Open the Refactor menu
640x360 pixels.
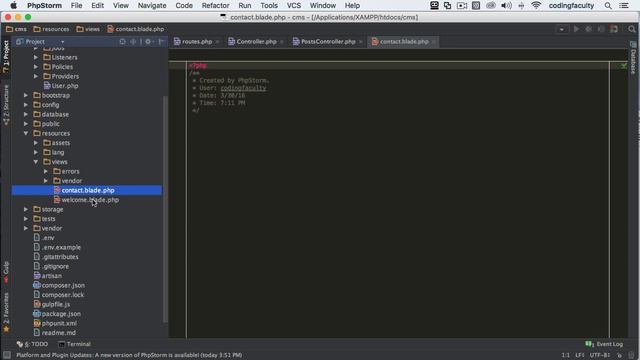pyautogui.click(x=216, y=6)
